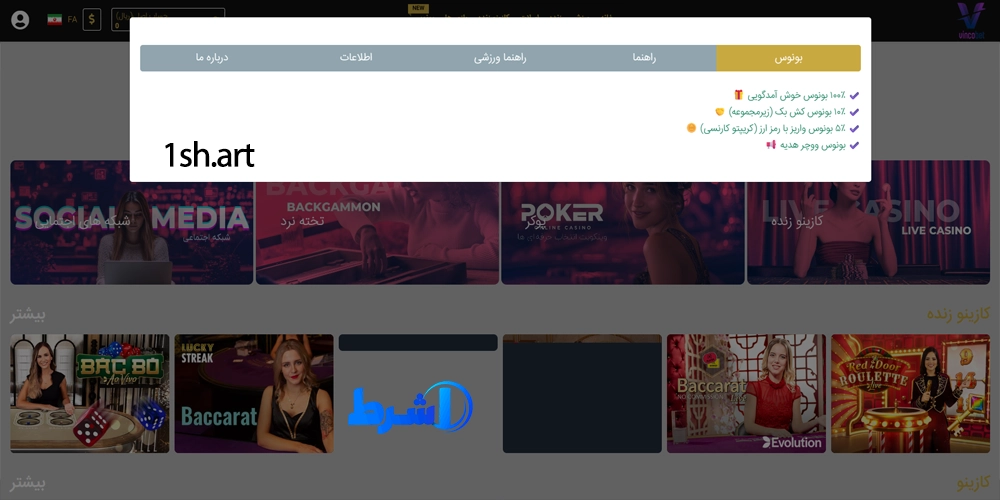Open the account balance box in header

[167, 20]
